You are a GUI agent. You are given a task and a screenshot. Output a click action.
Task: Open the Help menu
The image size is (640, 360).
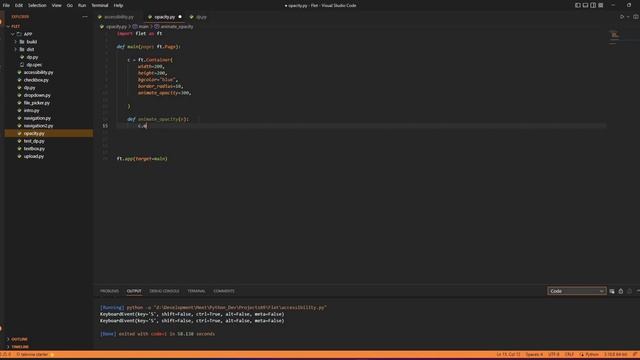point(118,5)
